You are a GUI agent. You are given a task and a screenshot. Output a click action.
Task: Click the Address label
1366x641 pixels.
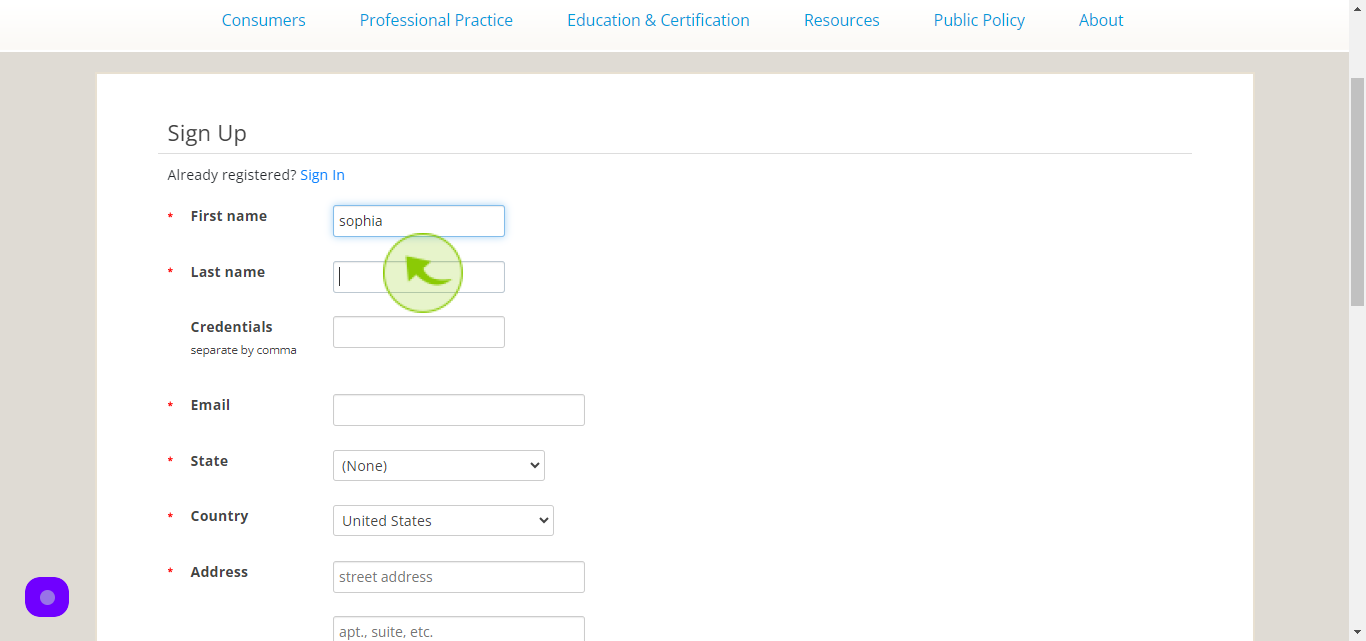click(x=219, y=572)
